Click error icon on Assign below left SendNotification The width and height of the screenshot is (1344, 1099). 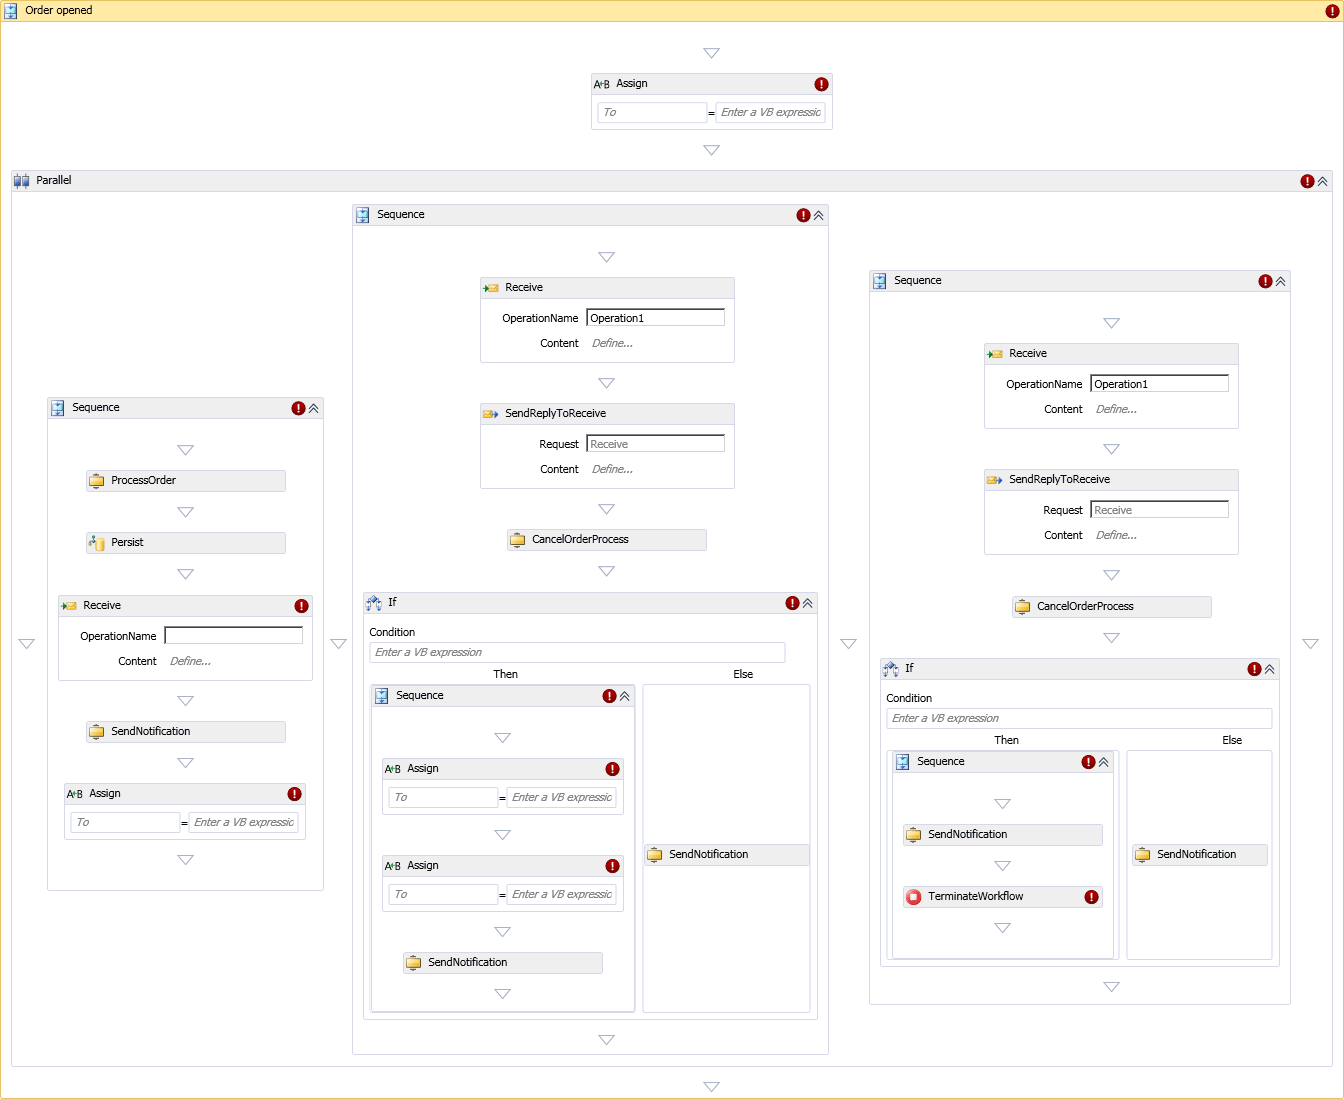tap(294, 794)
